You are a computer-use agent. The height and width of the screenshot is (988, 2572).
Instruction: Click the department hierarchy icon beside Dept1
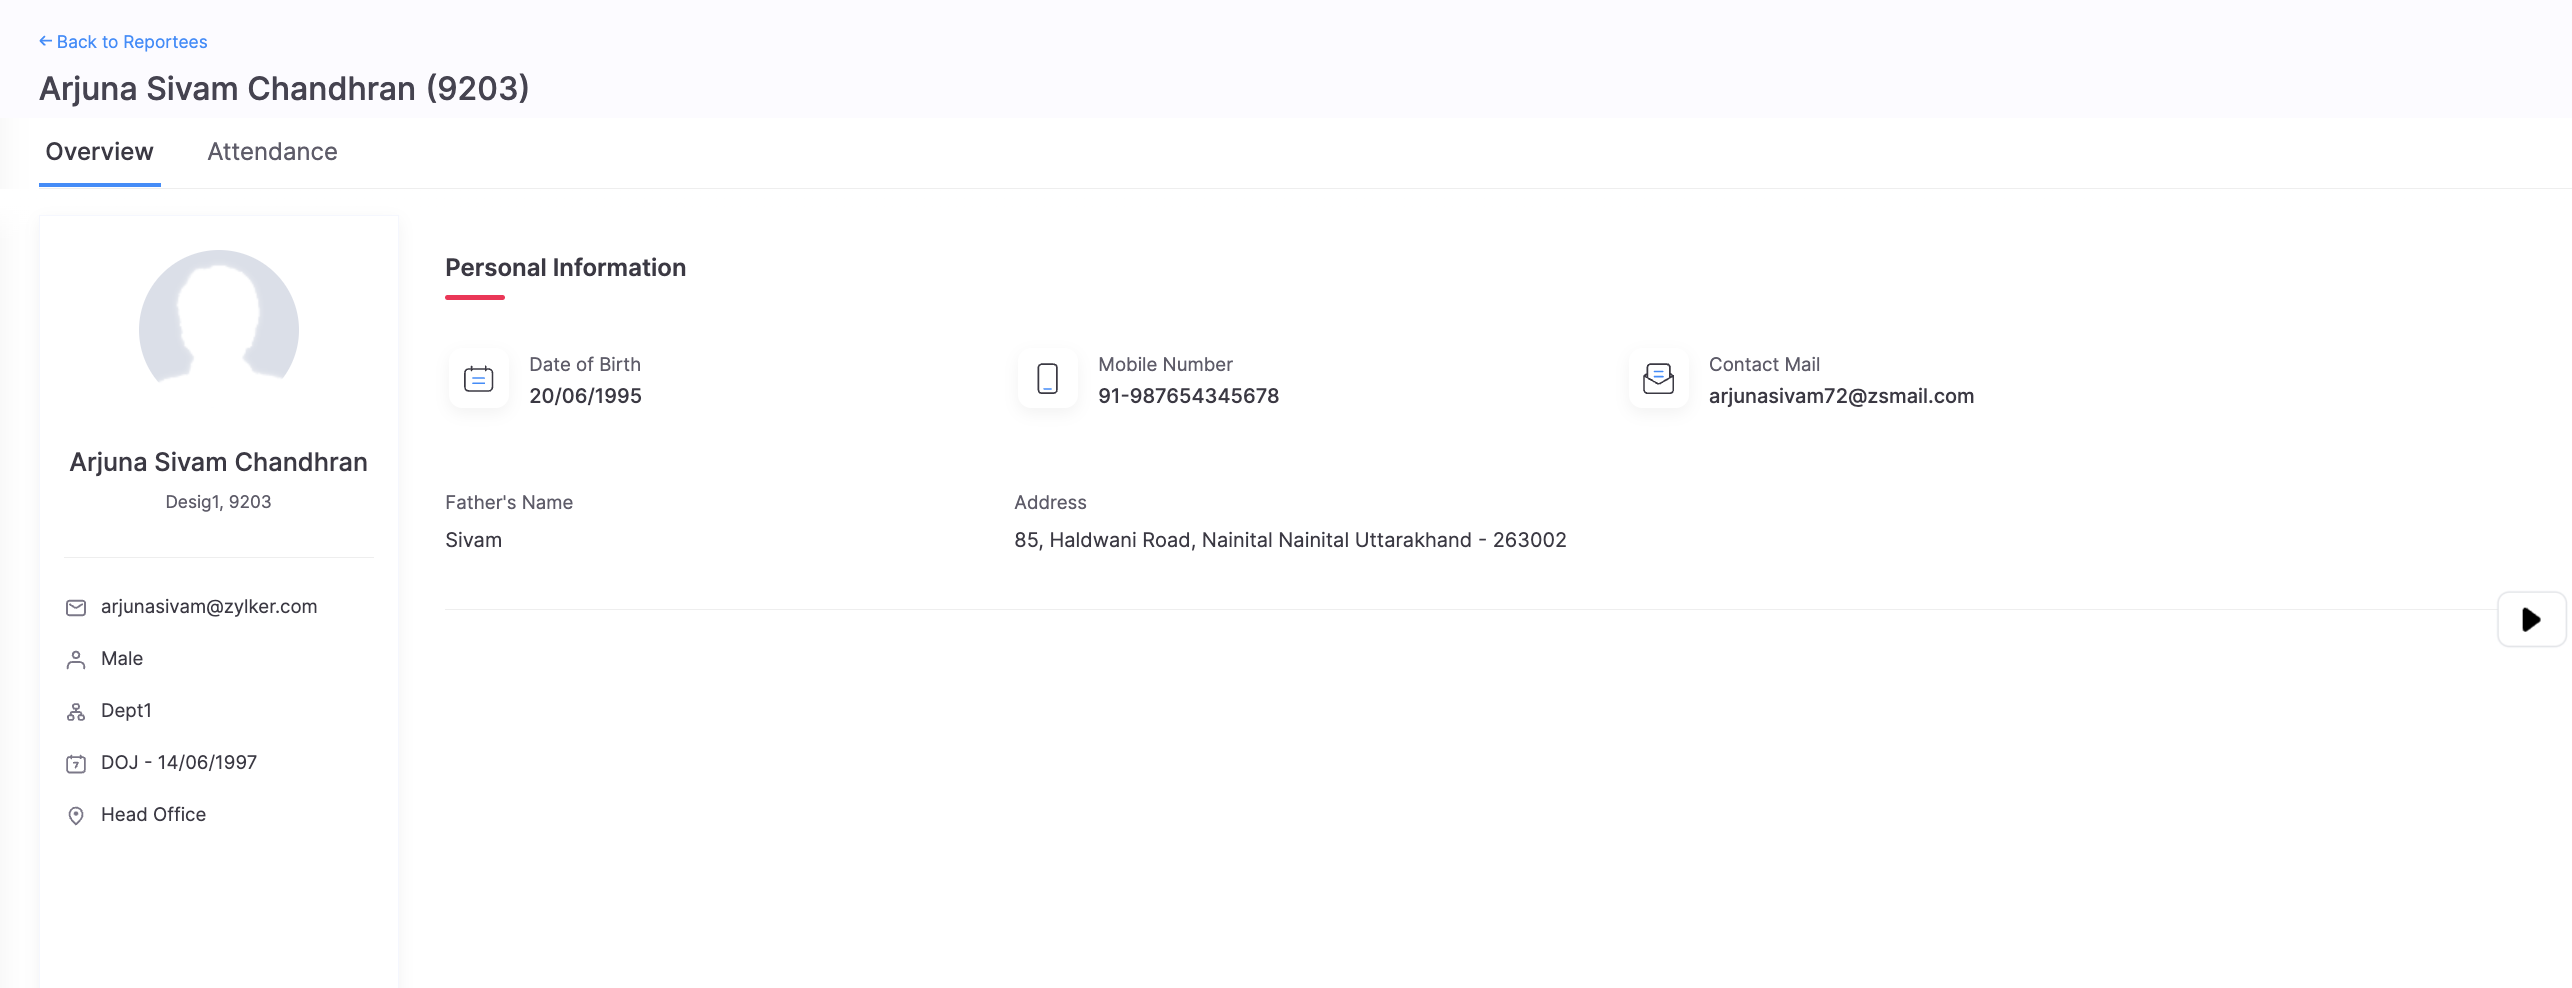pos(76,712)
